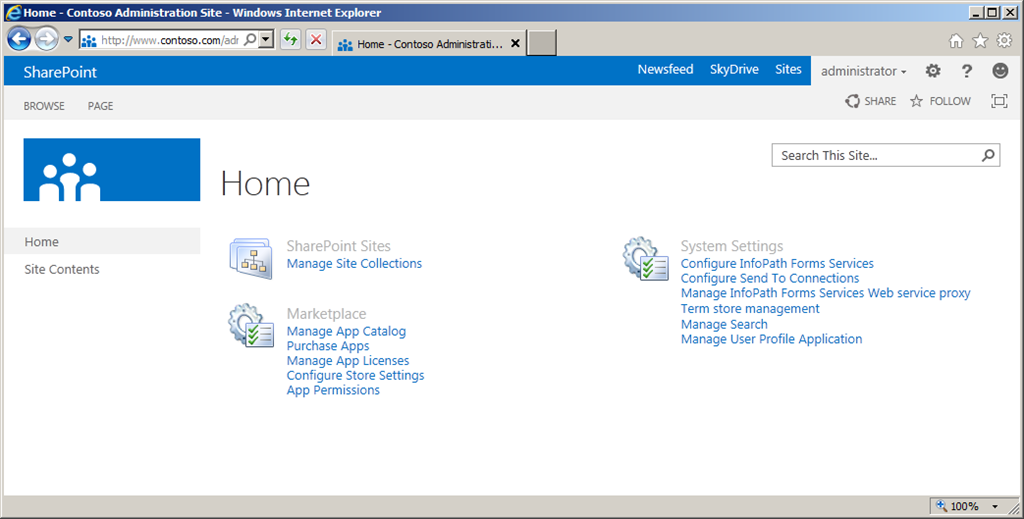Close the Contoso Administration browser tab
1024x519 pixels.
pyautogui.click(x=515, y=43)
